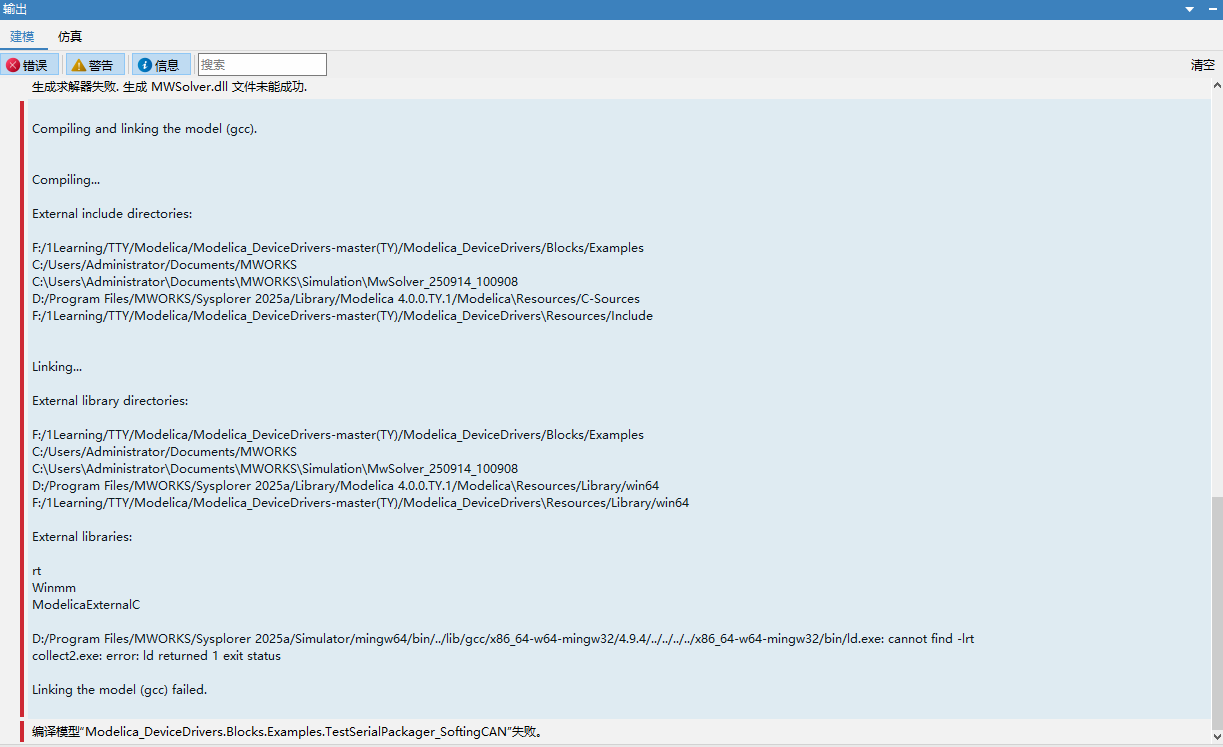The image size is (1223, 747).
Task: Select the "rt" library line
Action: tap(37, 571)
